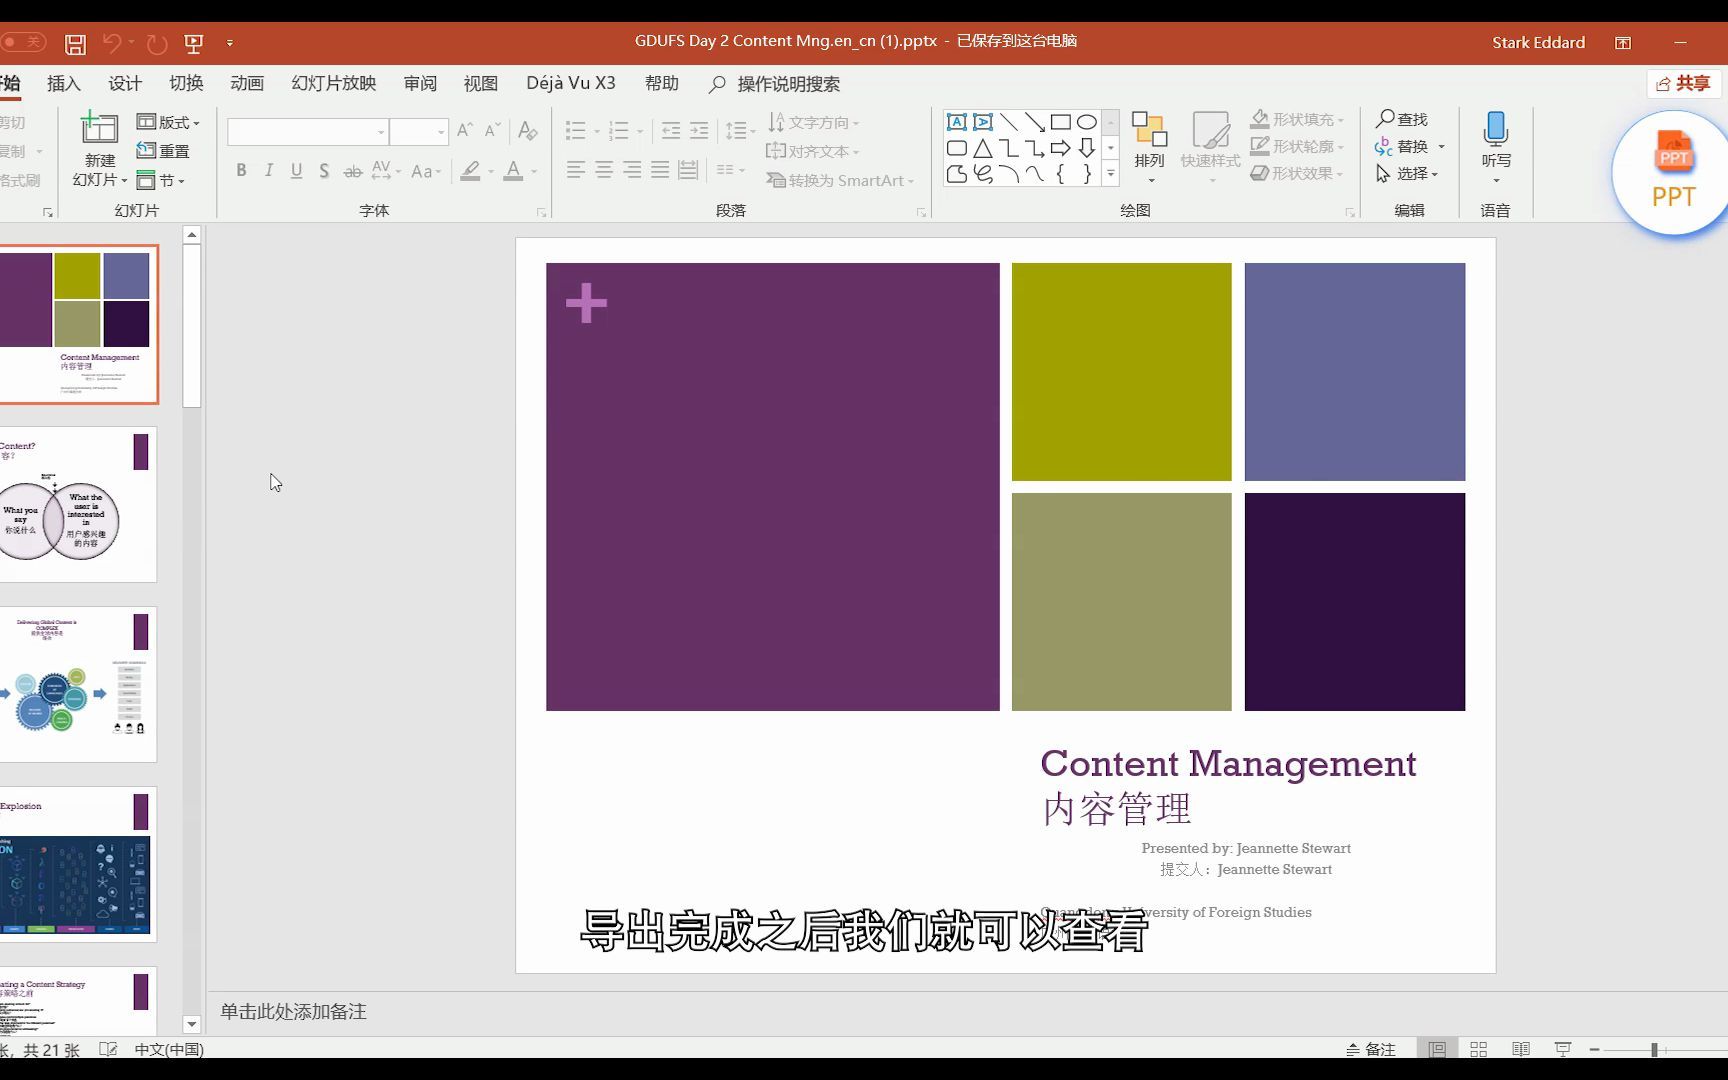
Task: Click the 共享 share button
Action: click(1683, 84)
